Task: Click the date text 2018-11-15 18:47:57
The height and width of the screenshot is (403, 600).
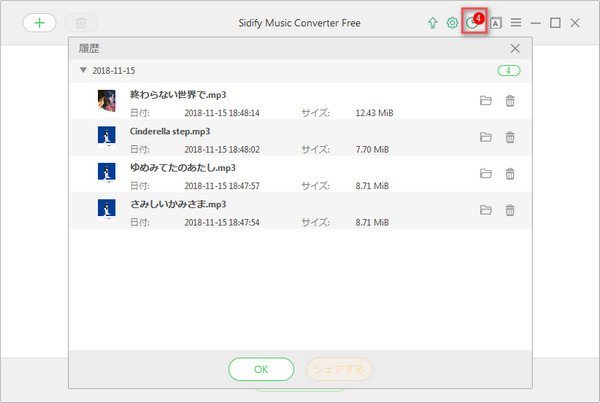Action: coord(222,186)
